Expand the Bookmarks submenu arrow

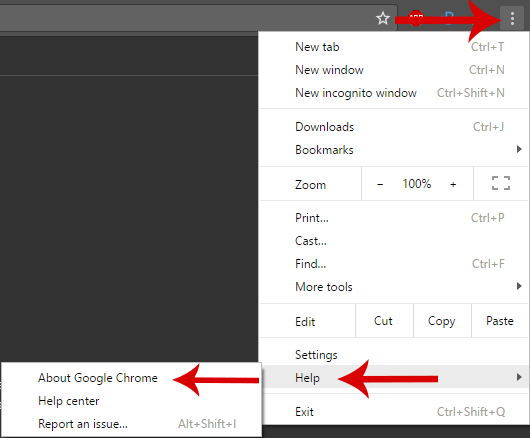[519, 149]
